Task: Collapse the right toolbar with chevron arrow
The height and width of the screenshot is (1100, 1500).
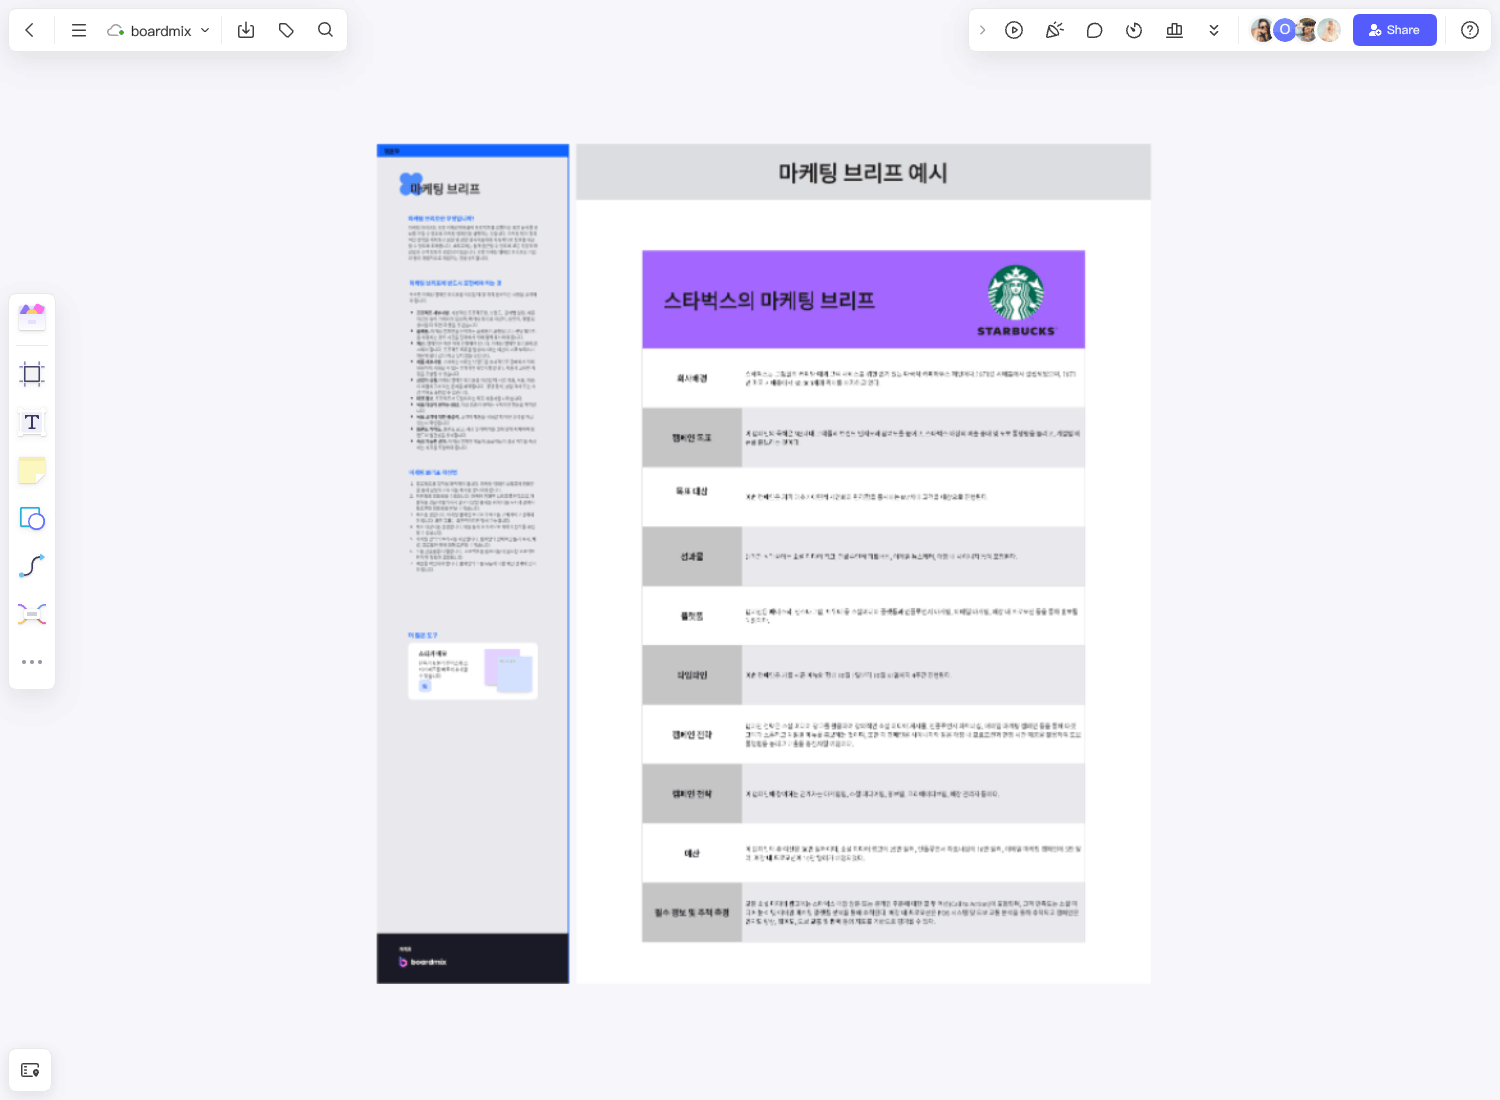Action: point(982,30)
